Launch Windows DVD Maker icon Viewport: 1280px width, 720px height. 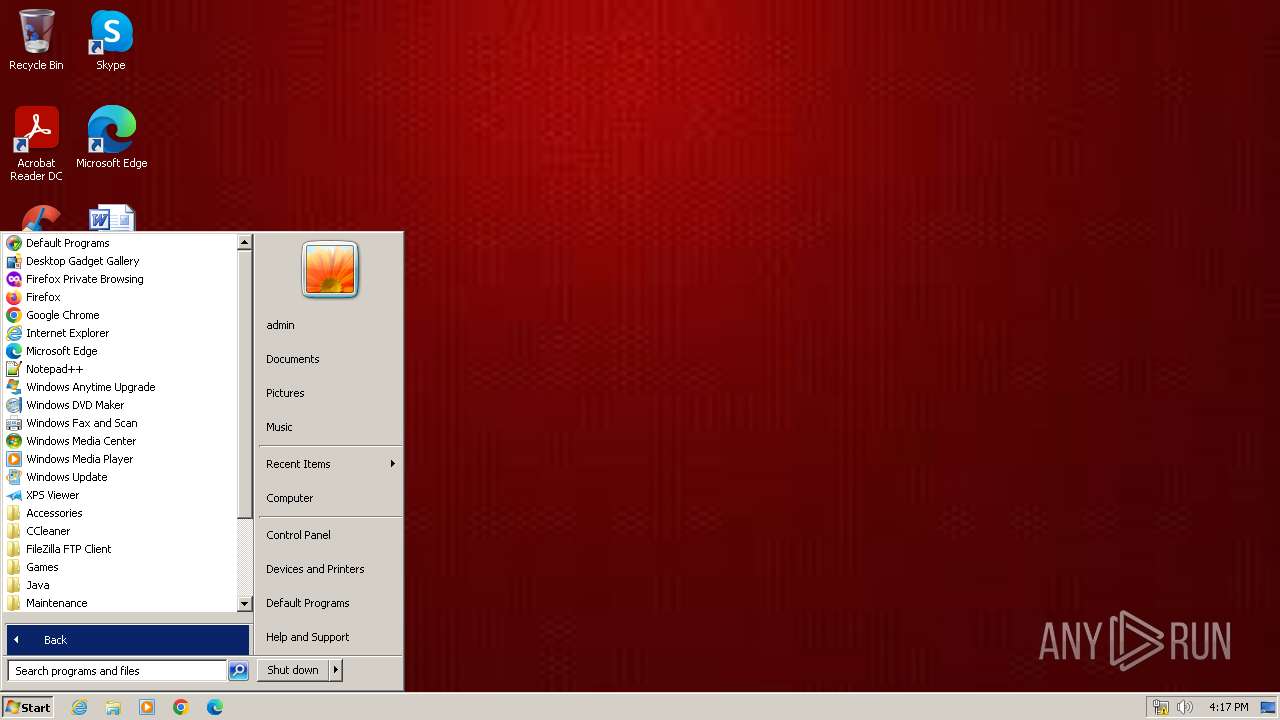[x=14, y=405]
